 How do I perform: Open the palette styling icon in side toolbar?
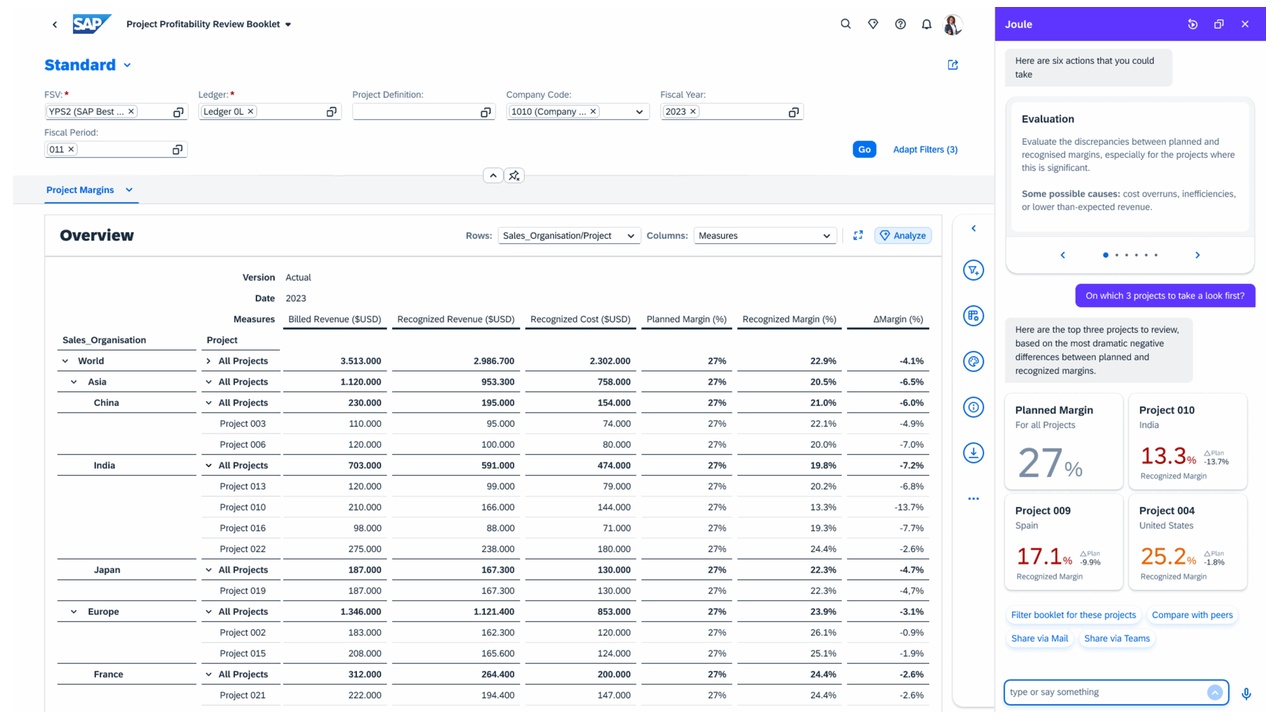(x=973, y=362)
